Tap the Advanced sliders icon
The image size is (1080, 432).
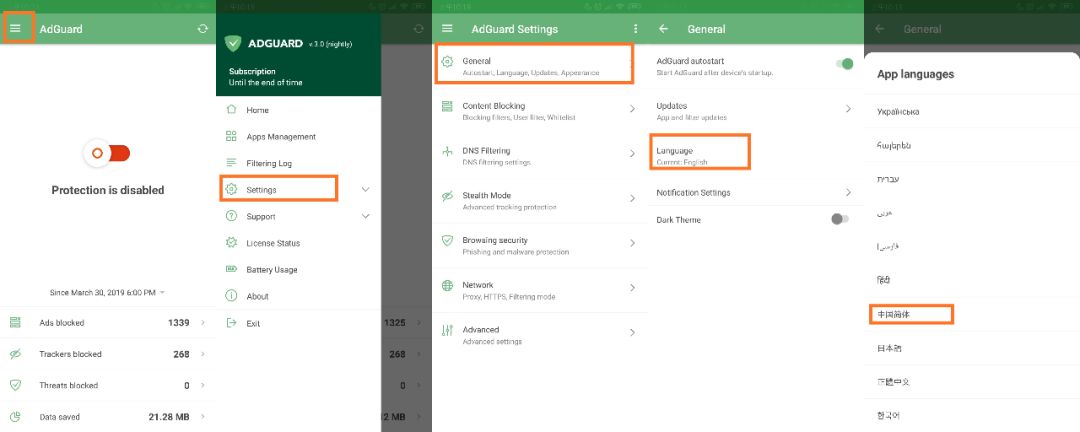click(447, 331)
